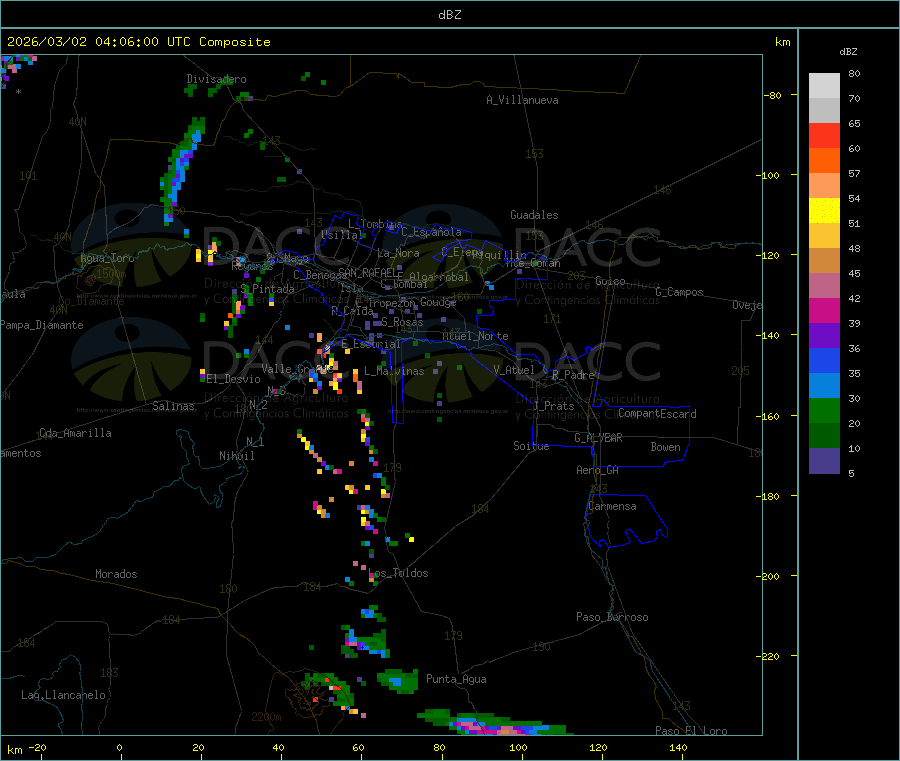Click the SAN_RAFAEL map label
Image resolution: width=900 pixels, height=761 pixels.
point(370,272)
